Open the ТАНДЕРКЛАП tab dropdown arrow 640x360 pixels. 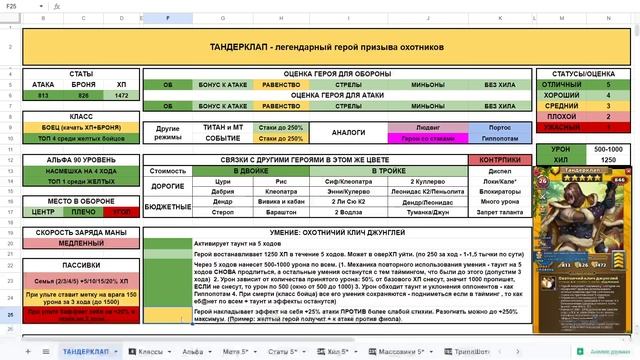click(x=116, y=351)
